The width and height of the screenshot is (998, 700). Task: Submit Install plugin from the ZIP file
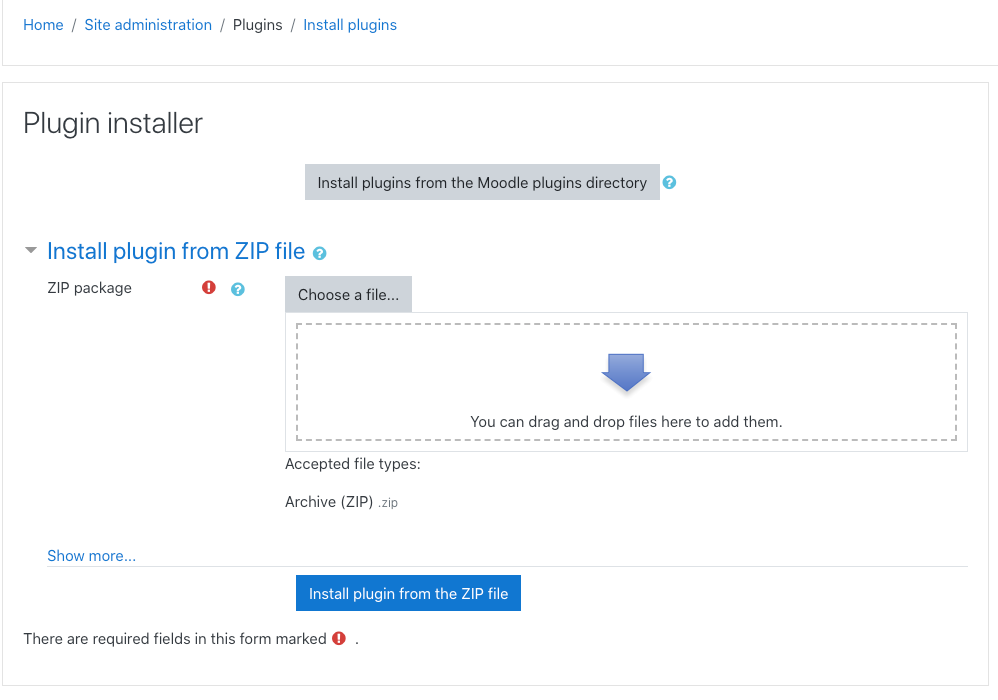pyautogui.click(x=408, y=593)
